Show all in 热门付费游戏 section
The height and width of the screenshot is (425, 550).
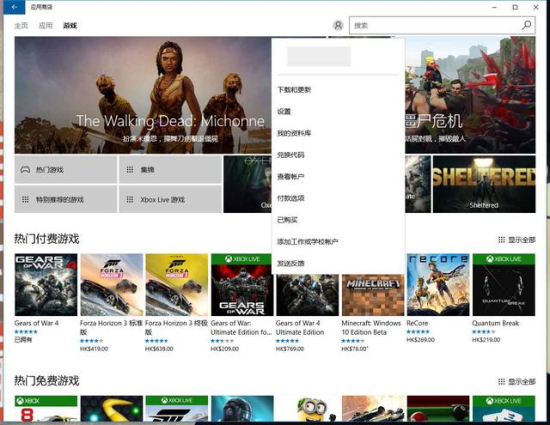517,240
